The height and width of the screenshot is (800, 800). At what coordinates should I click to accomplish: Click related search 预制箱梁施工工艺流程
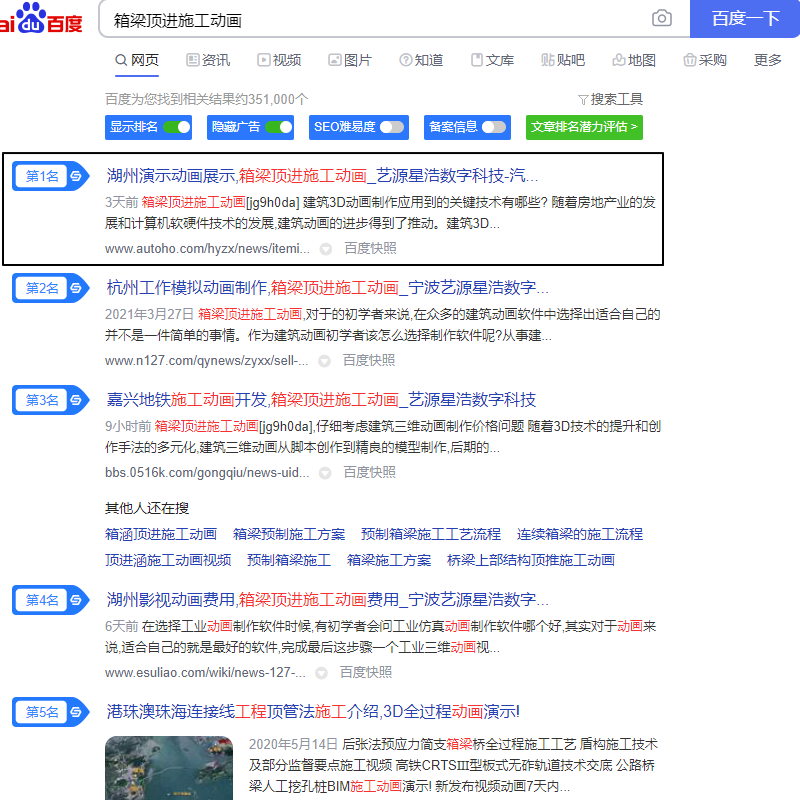(x=431, y=534)
